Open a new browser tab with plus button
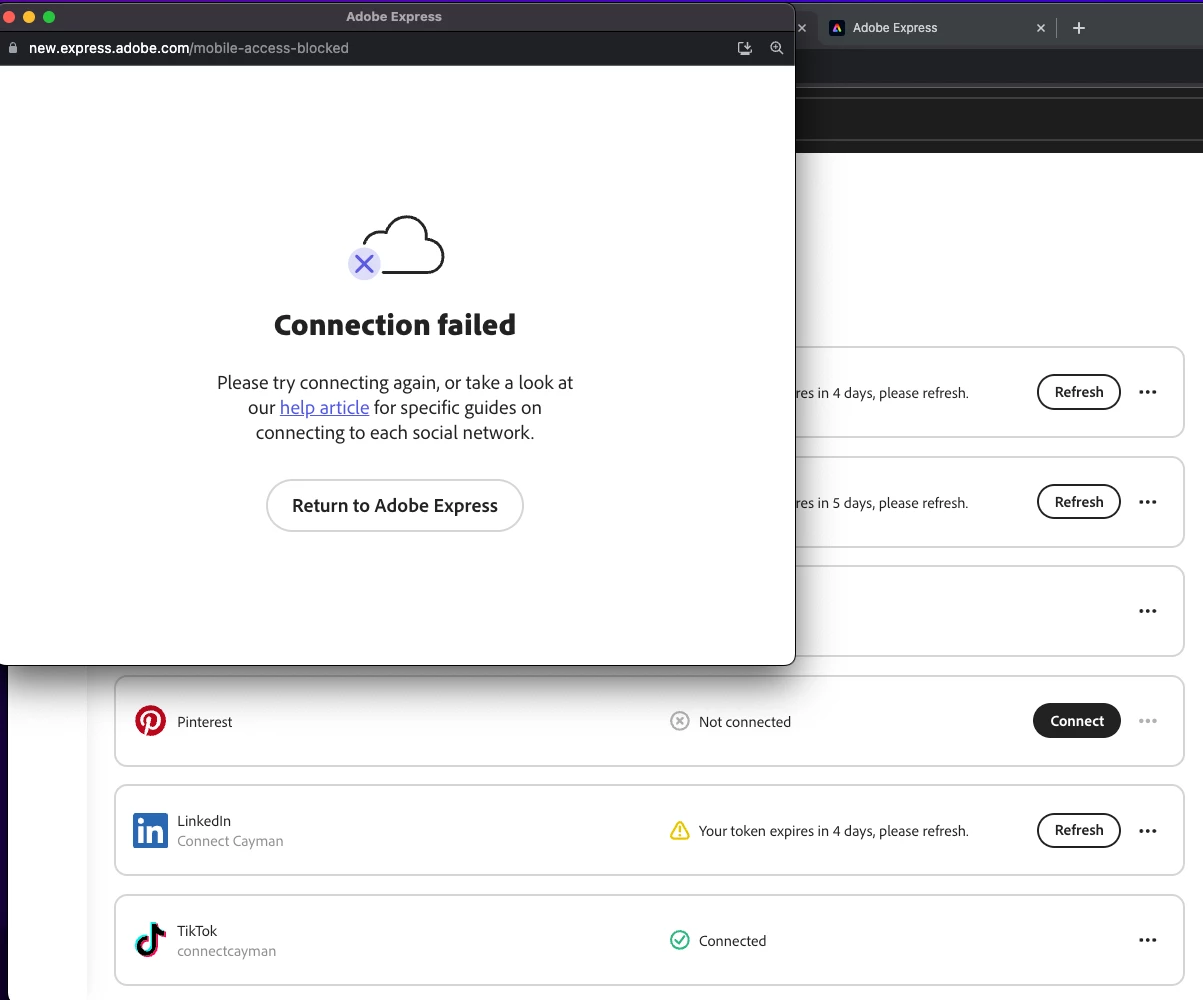 tap(1079, 28)
